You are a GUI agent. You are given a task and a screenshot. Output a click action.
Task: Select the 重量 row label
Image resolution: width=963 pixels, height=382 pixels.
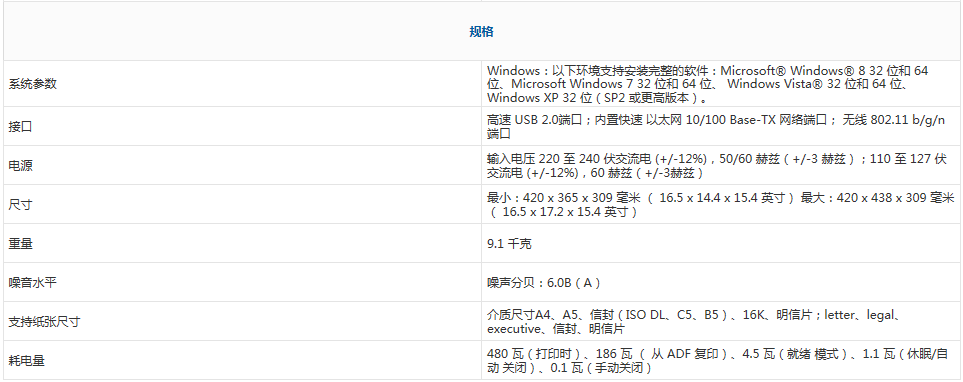20,244
